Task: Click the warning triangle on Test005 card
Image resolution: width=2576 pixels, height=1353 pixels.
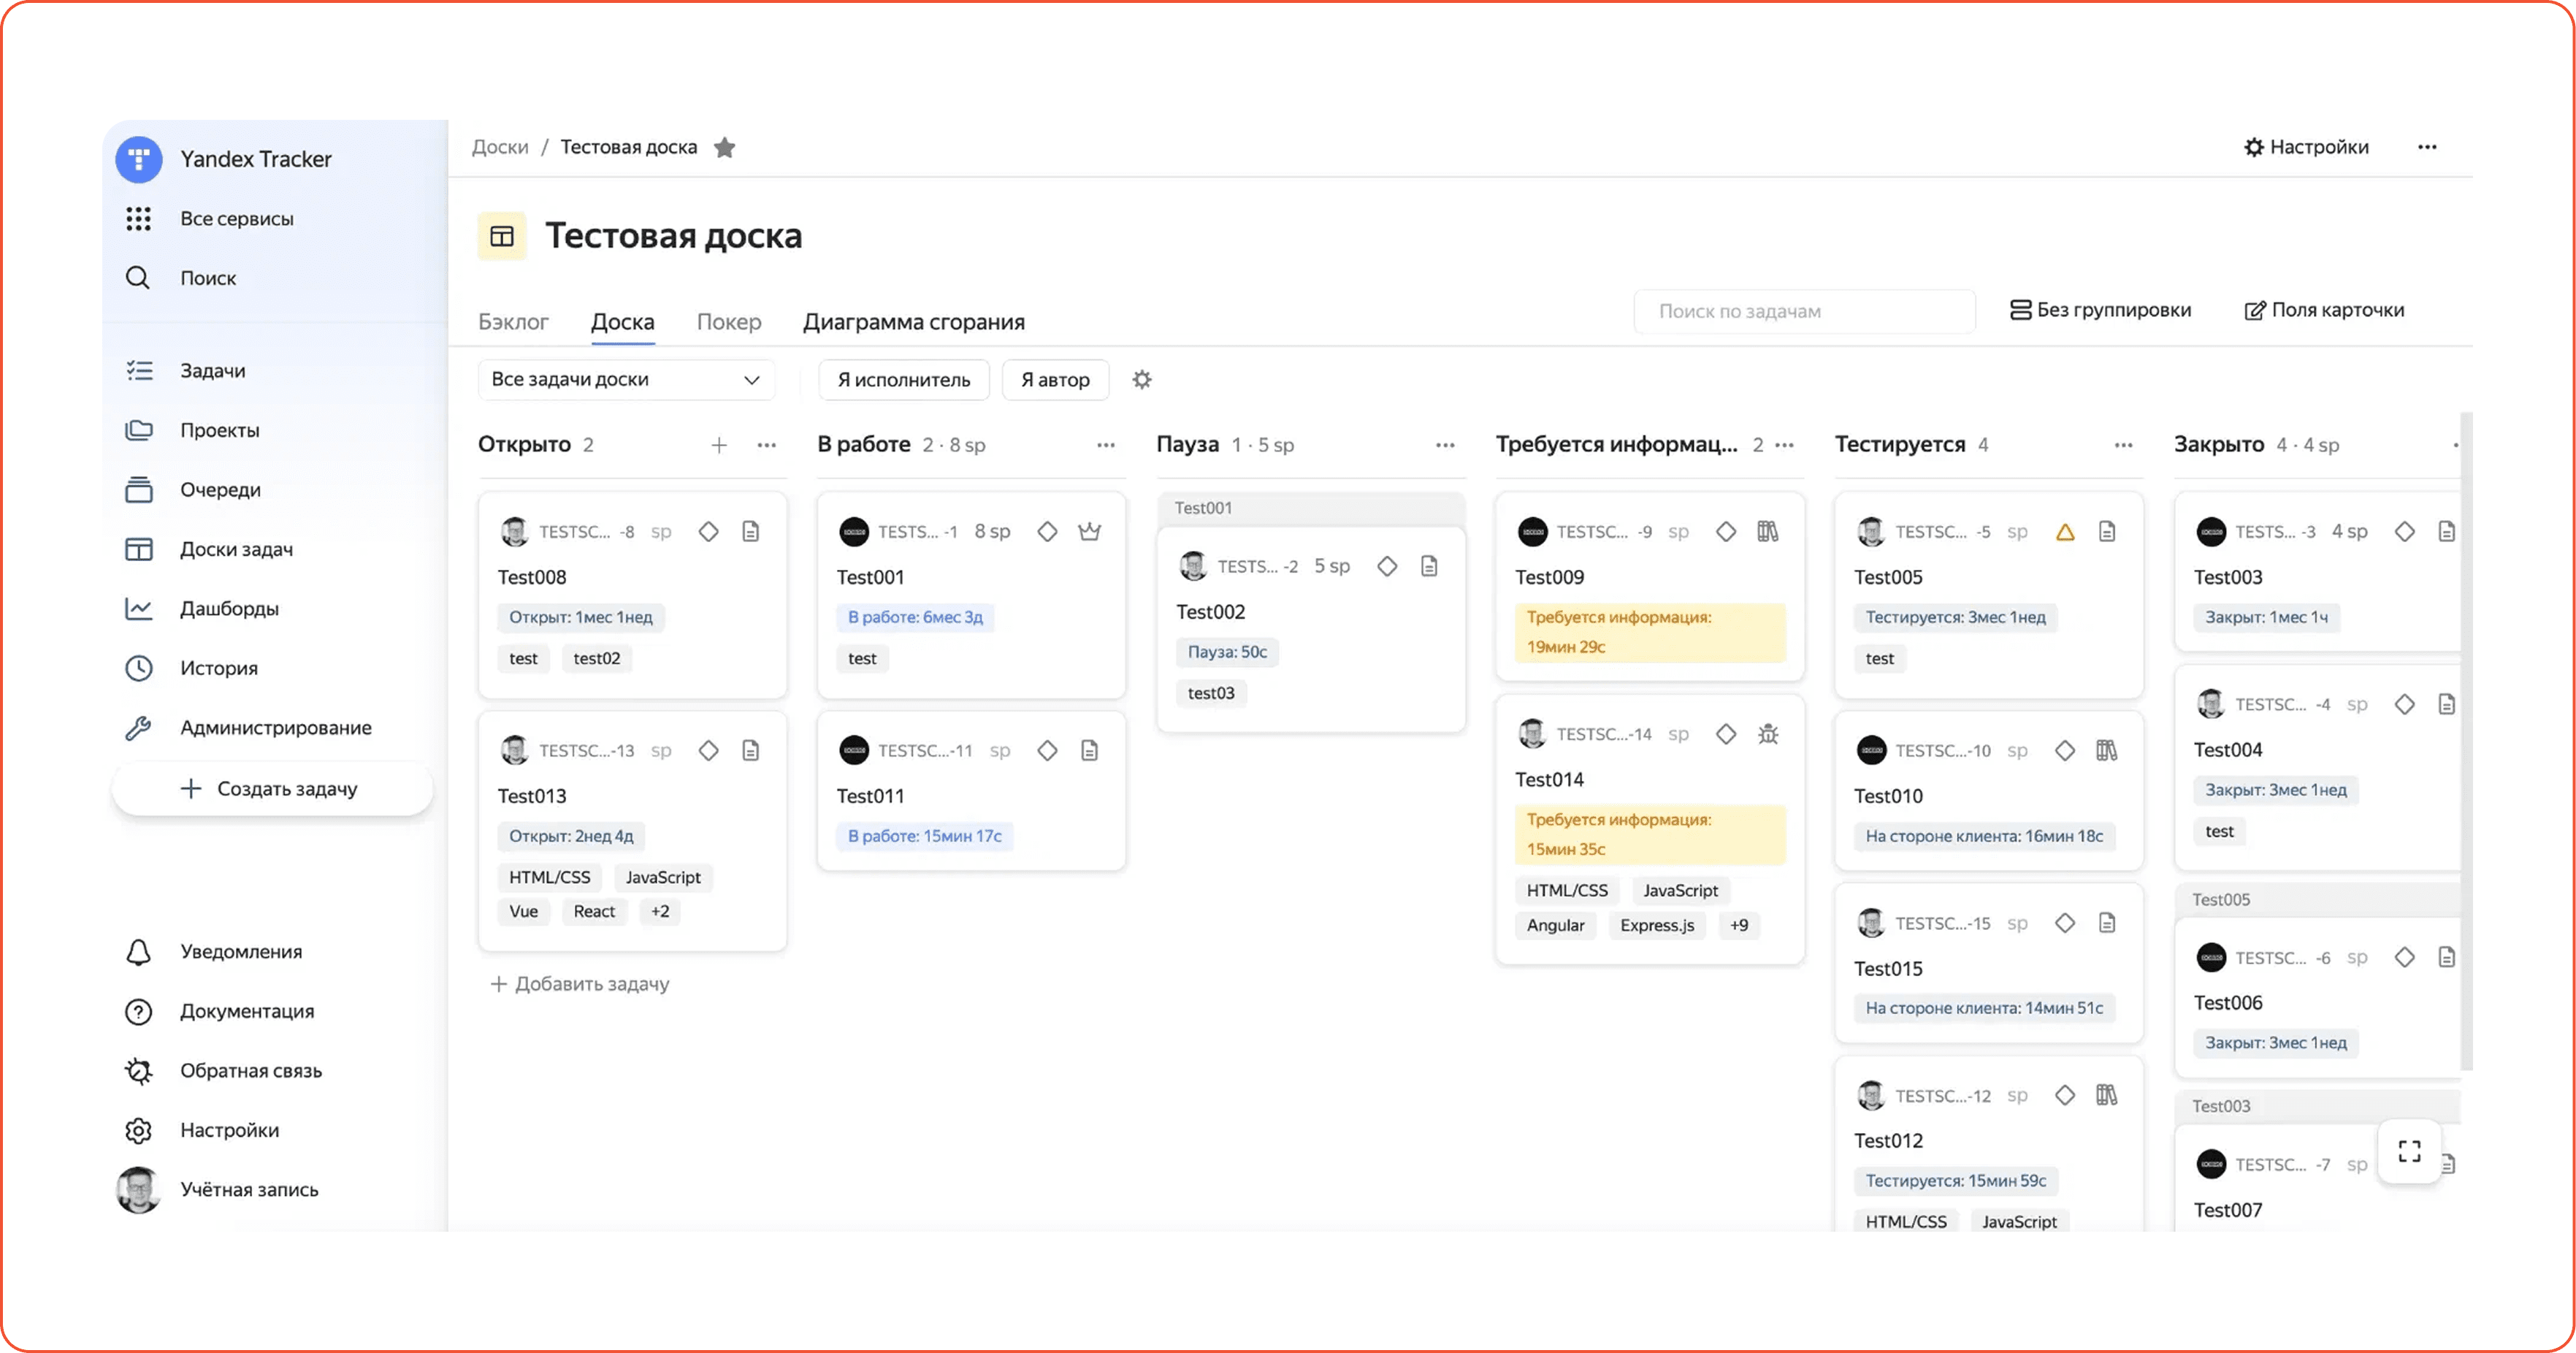Action: [x=2065, y=532]
